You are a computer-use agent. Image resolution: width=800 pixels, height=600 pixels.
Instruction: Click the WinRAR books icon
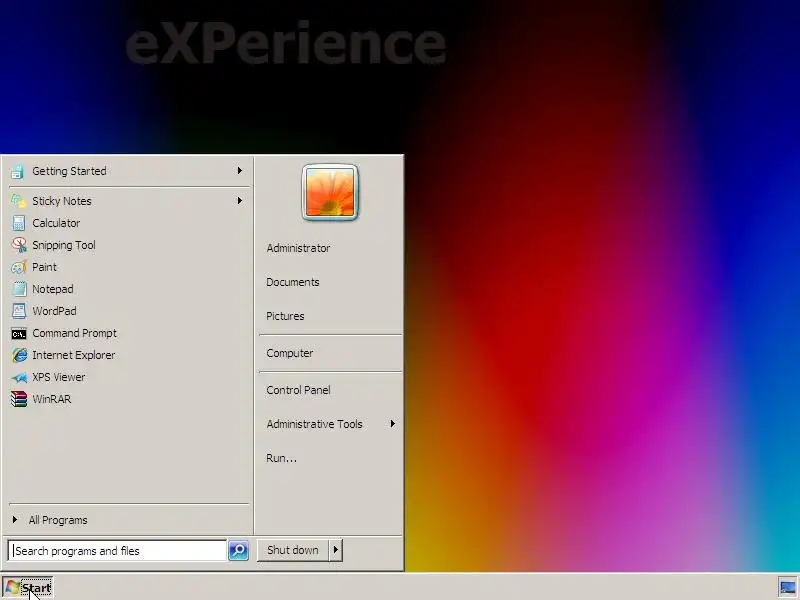[19, 399]
